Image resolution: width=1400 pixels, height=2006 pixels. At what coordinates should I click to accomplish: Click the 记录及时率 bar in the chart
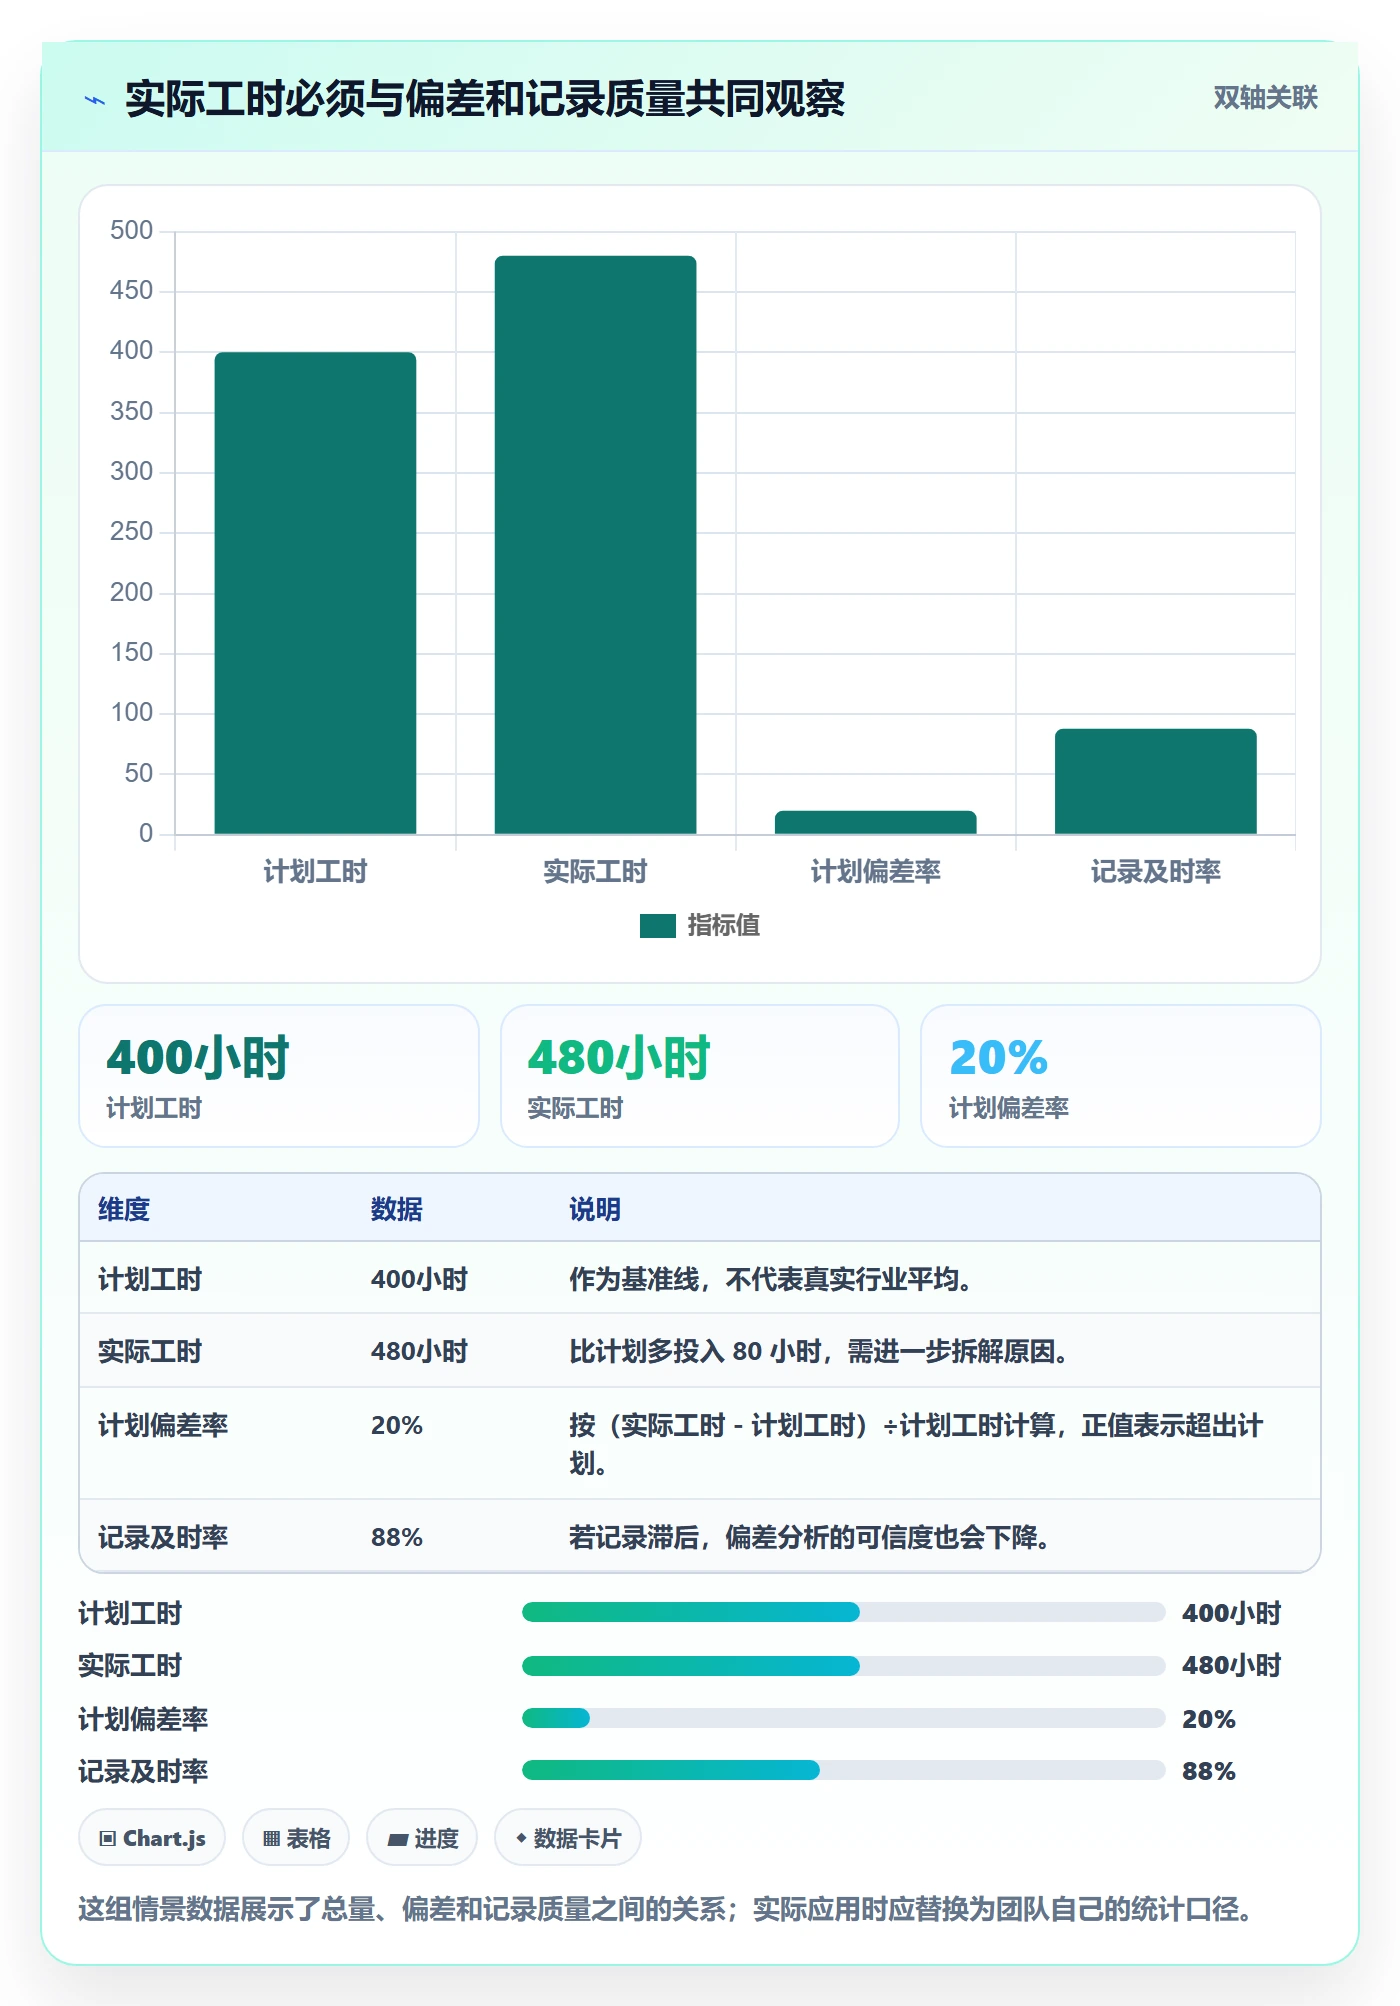(x=1155, y=781)
